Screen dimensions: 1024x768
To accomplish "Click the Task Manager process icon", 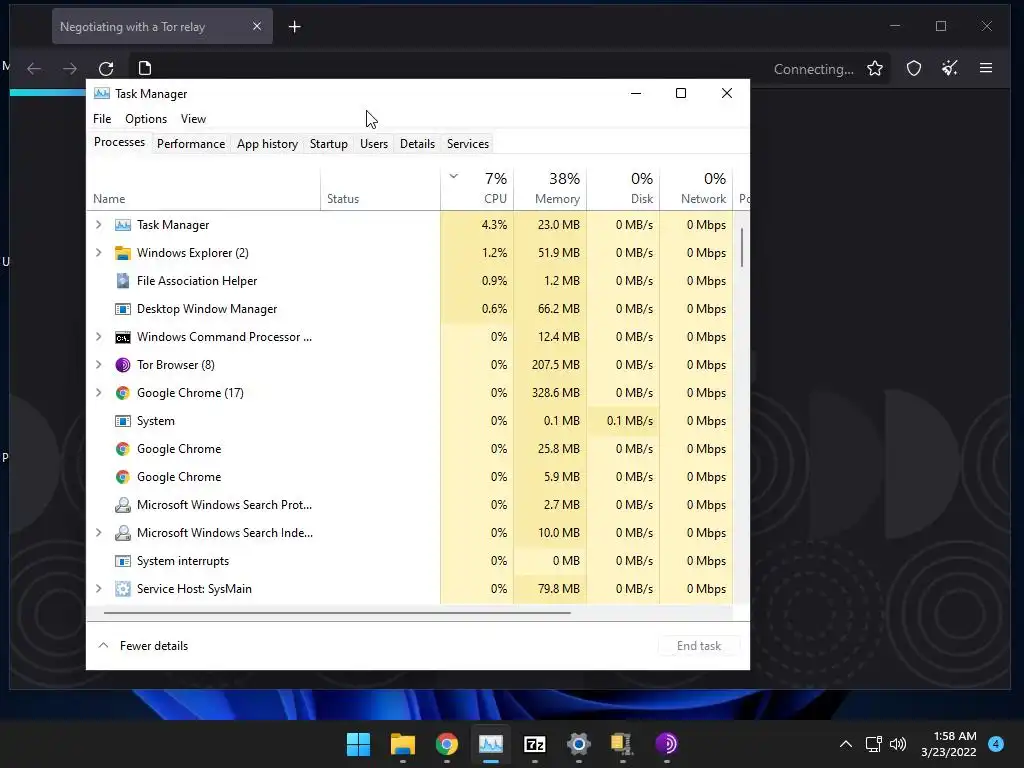I will pyautogui.click(x=123, y=225).
